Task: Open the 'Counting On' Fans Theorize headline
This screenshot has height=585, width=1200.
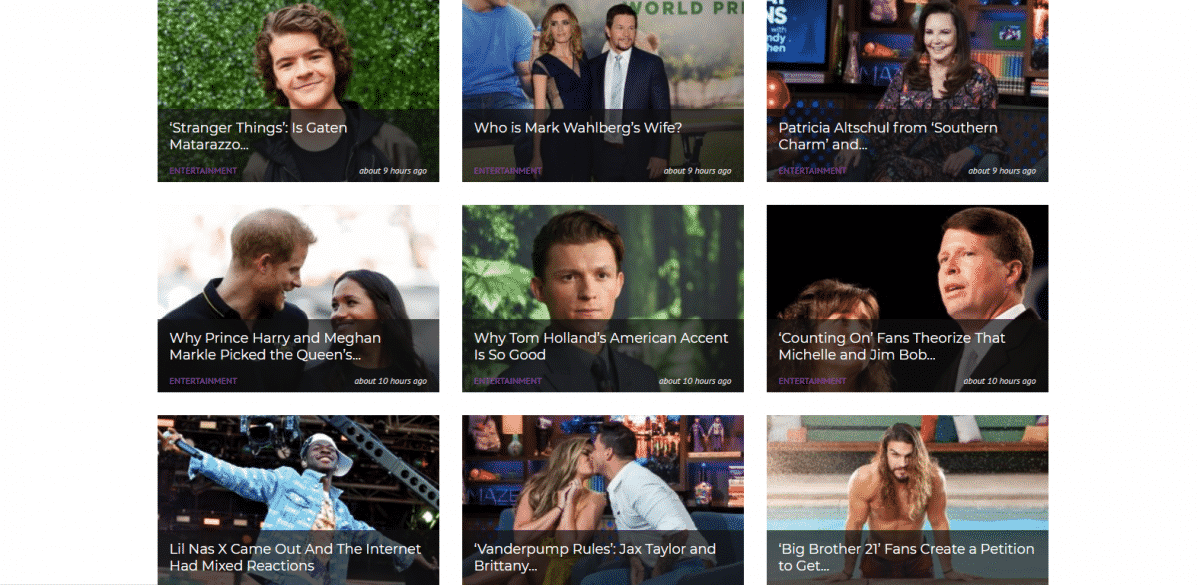Action: (x=892, y=346)
